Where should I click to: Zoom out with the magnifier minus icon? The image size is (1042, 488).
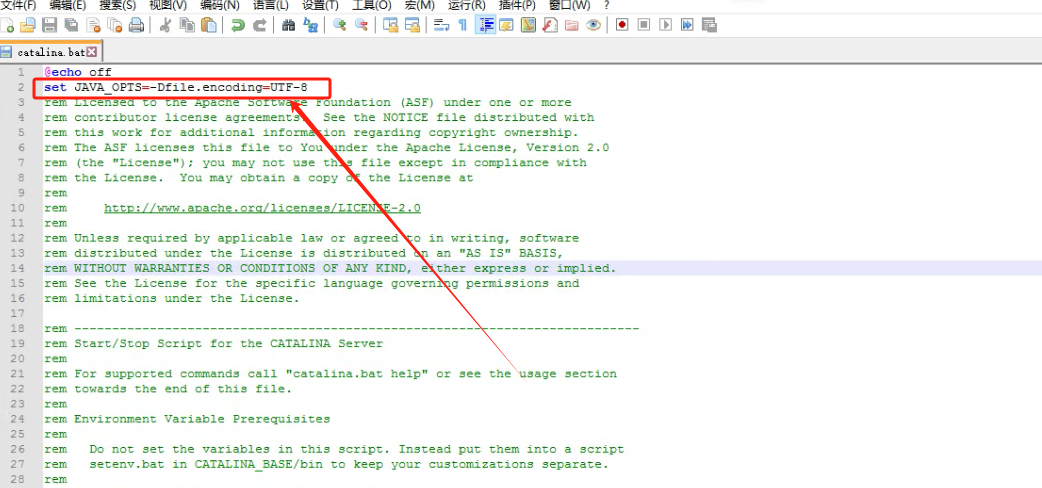(x=362, y=25)
